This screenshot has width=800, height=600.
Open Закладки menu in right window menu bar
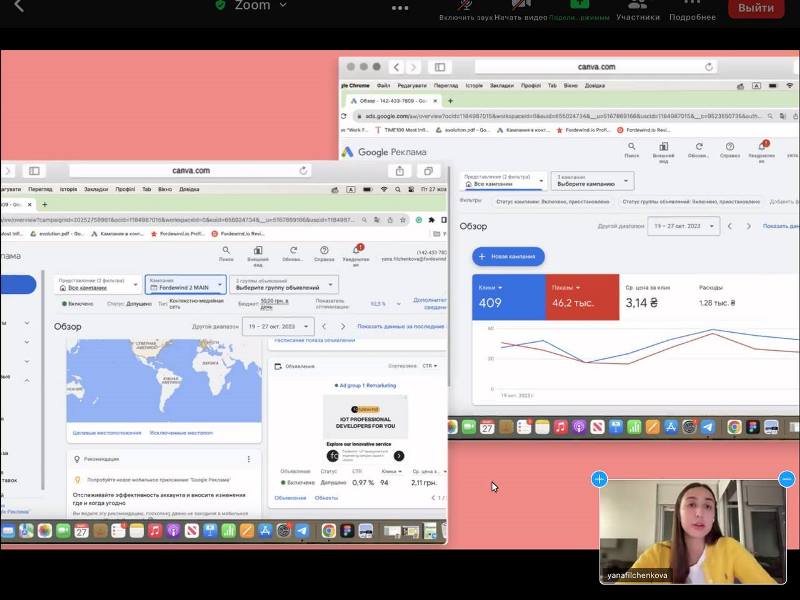pos(502,86)
